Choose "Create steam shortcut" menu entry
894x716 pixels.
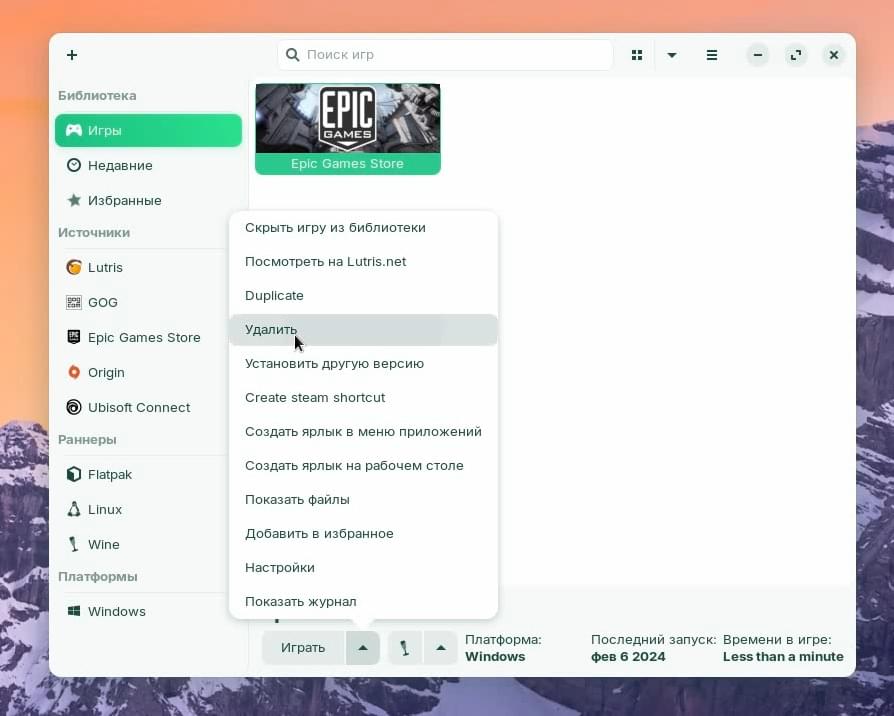pos(363,397)
